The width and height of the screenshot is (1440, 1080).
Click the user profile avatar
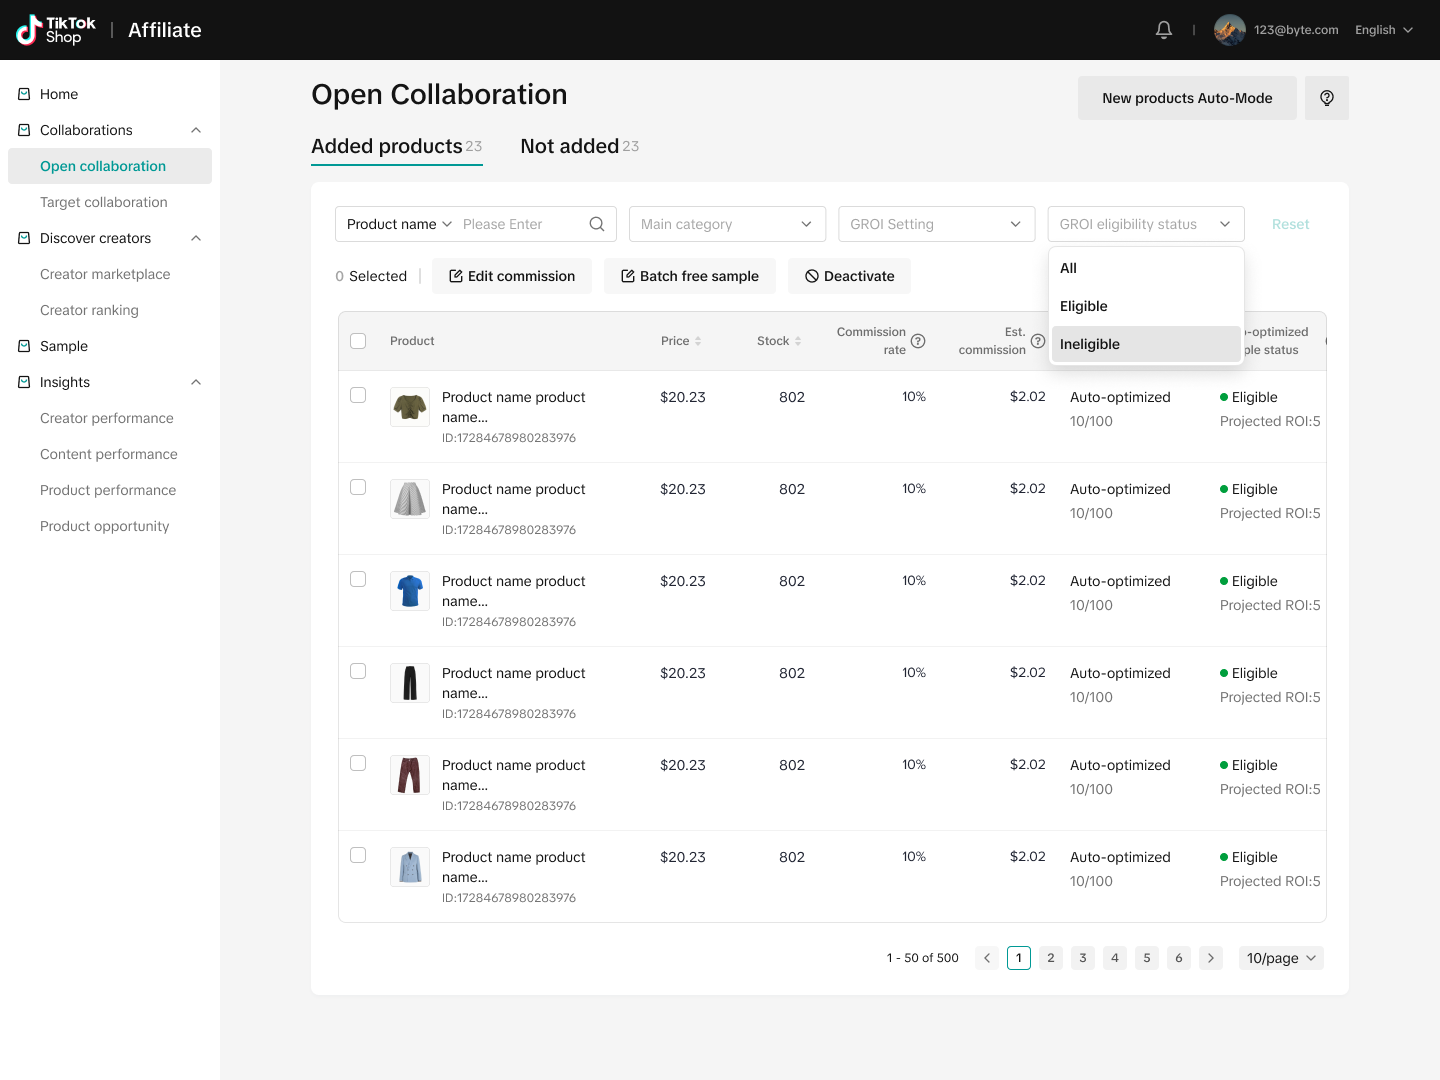[1229, 30]
